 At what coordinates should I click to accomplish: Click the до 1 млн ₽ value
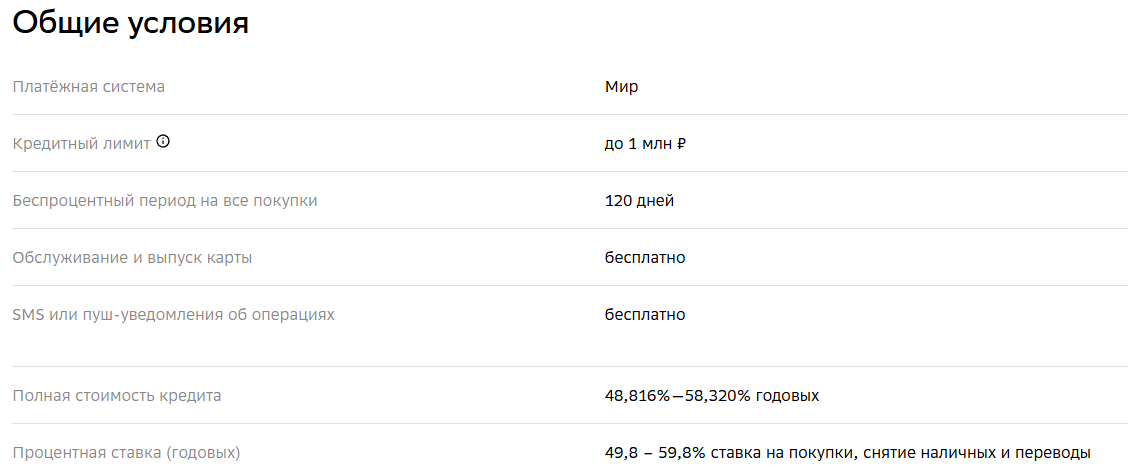point(645,144)
